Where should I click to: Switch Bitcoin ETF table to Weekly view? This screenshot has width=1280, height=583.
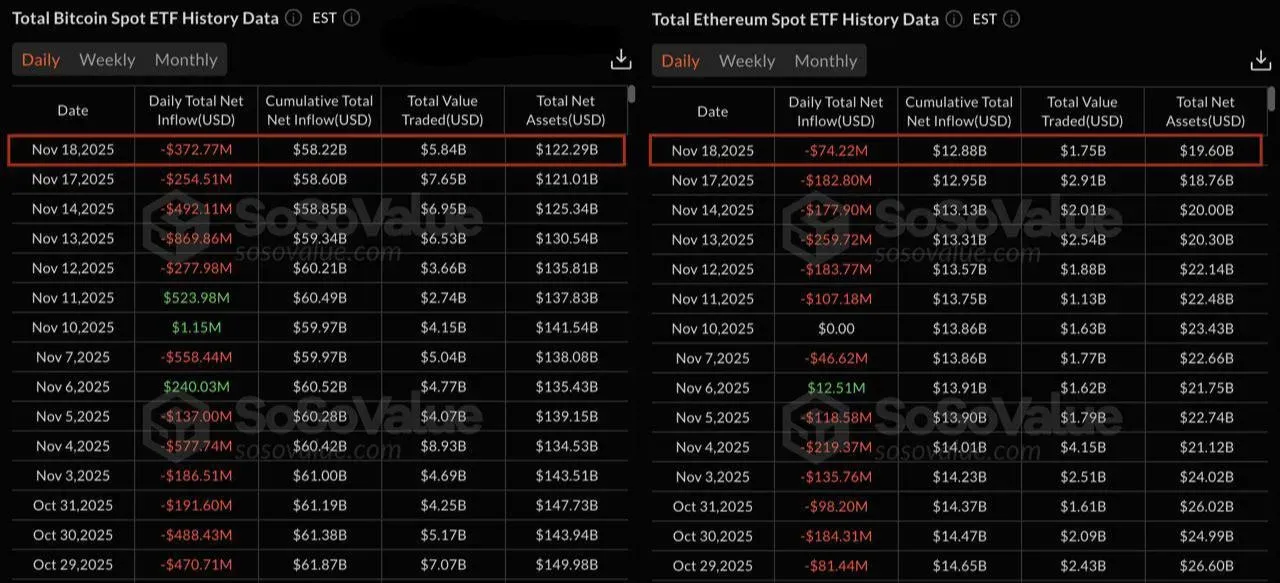coord(107,60)
